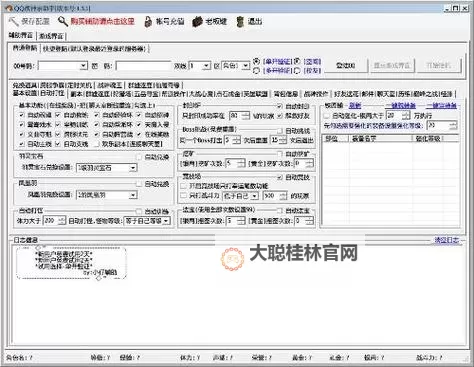Open the 邮件 tab

click(x=368, y=94)
